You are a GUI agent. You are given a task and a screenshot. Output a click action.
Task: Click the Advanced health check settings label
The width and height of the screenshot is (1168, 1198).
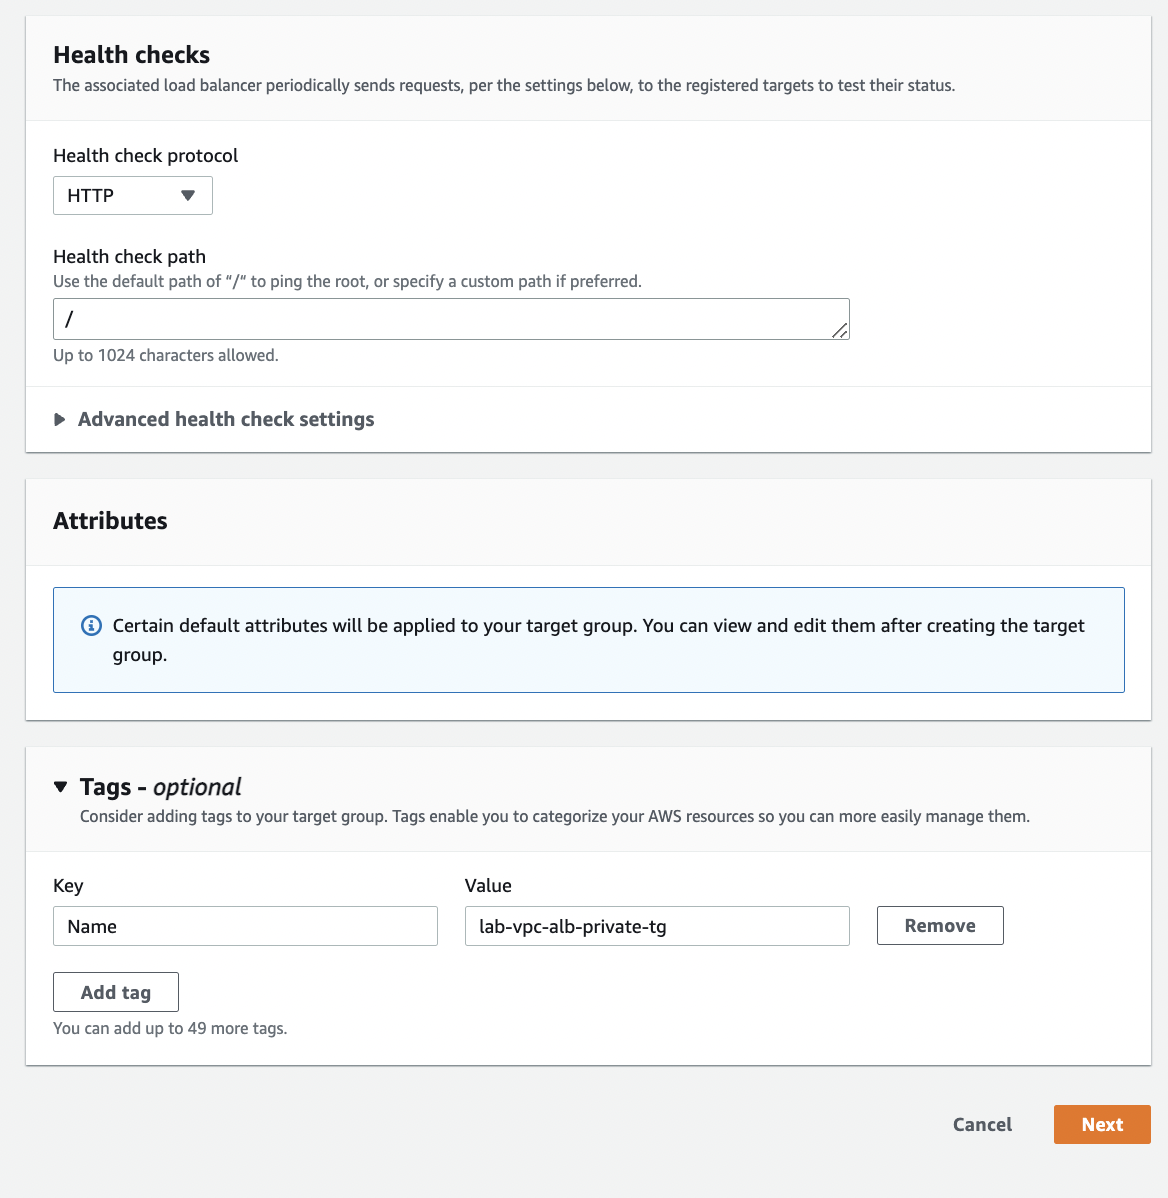point(226,419)
